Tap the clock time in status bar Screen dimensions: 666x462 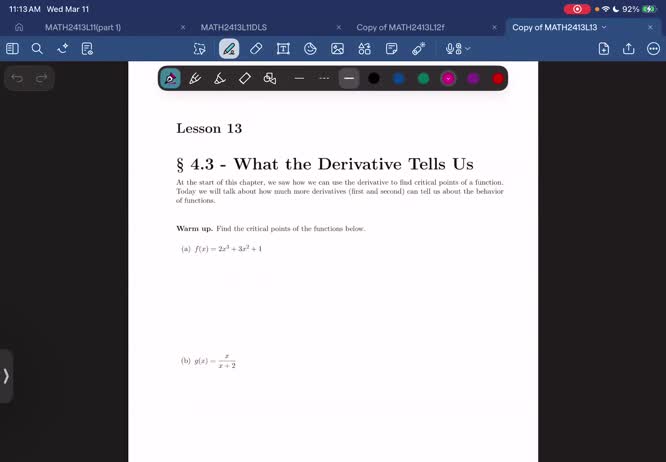tap(25, 9)
